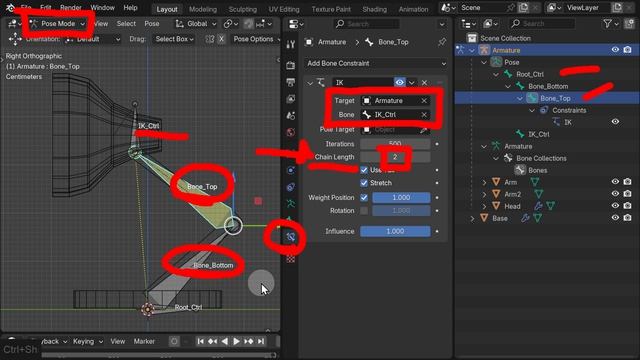The width and height of the screenshot is (640, 360).
Task: Hide the Base object in the outliner
Action: point(615,218)
